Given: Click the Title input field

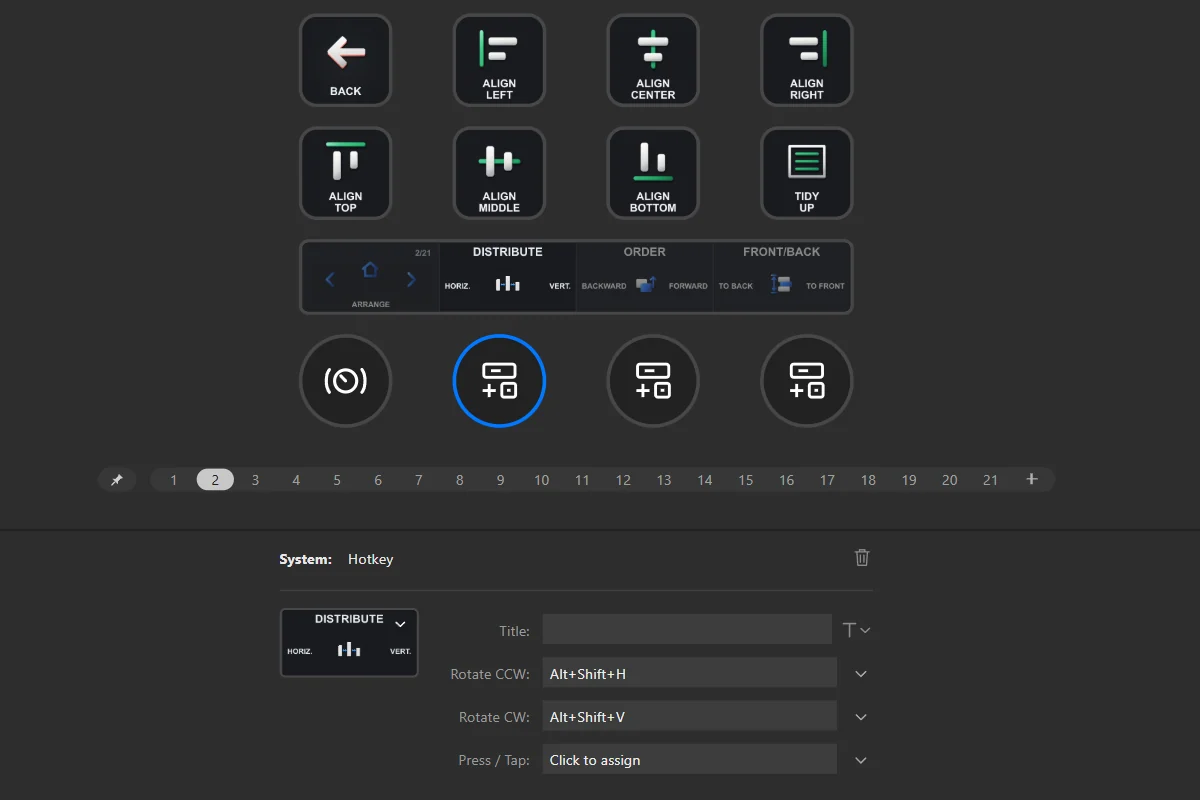Looking at the screenshot, I should [x=687, y=629].
